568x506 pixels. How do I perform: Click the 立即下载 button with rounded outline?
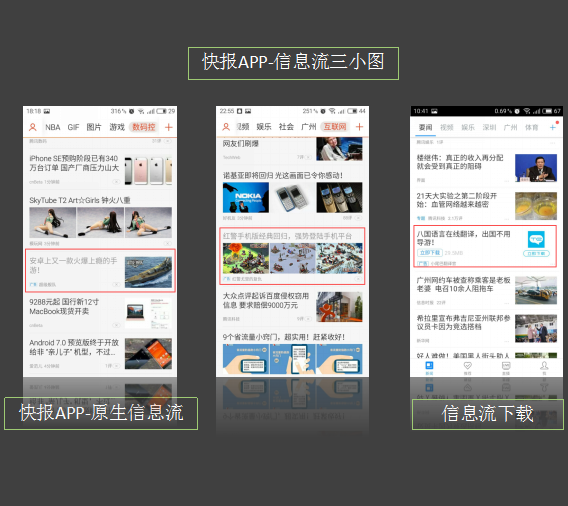click(x=536, y=254)
